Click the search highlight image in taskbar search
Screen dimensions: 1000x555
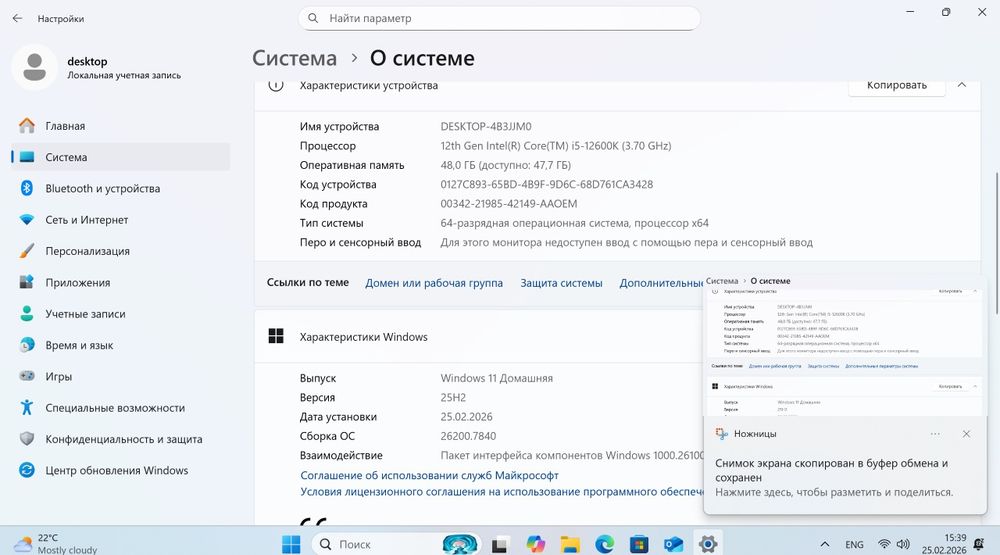point(460,544)
